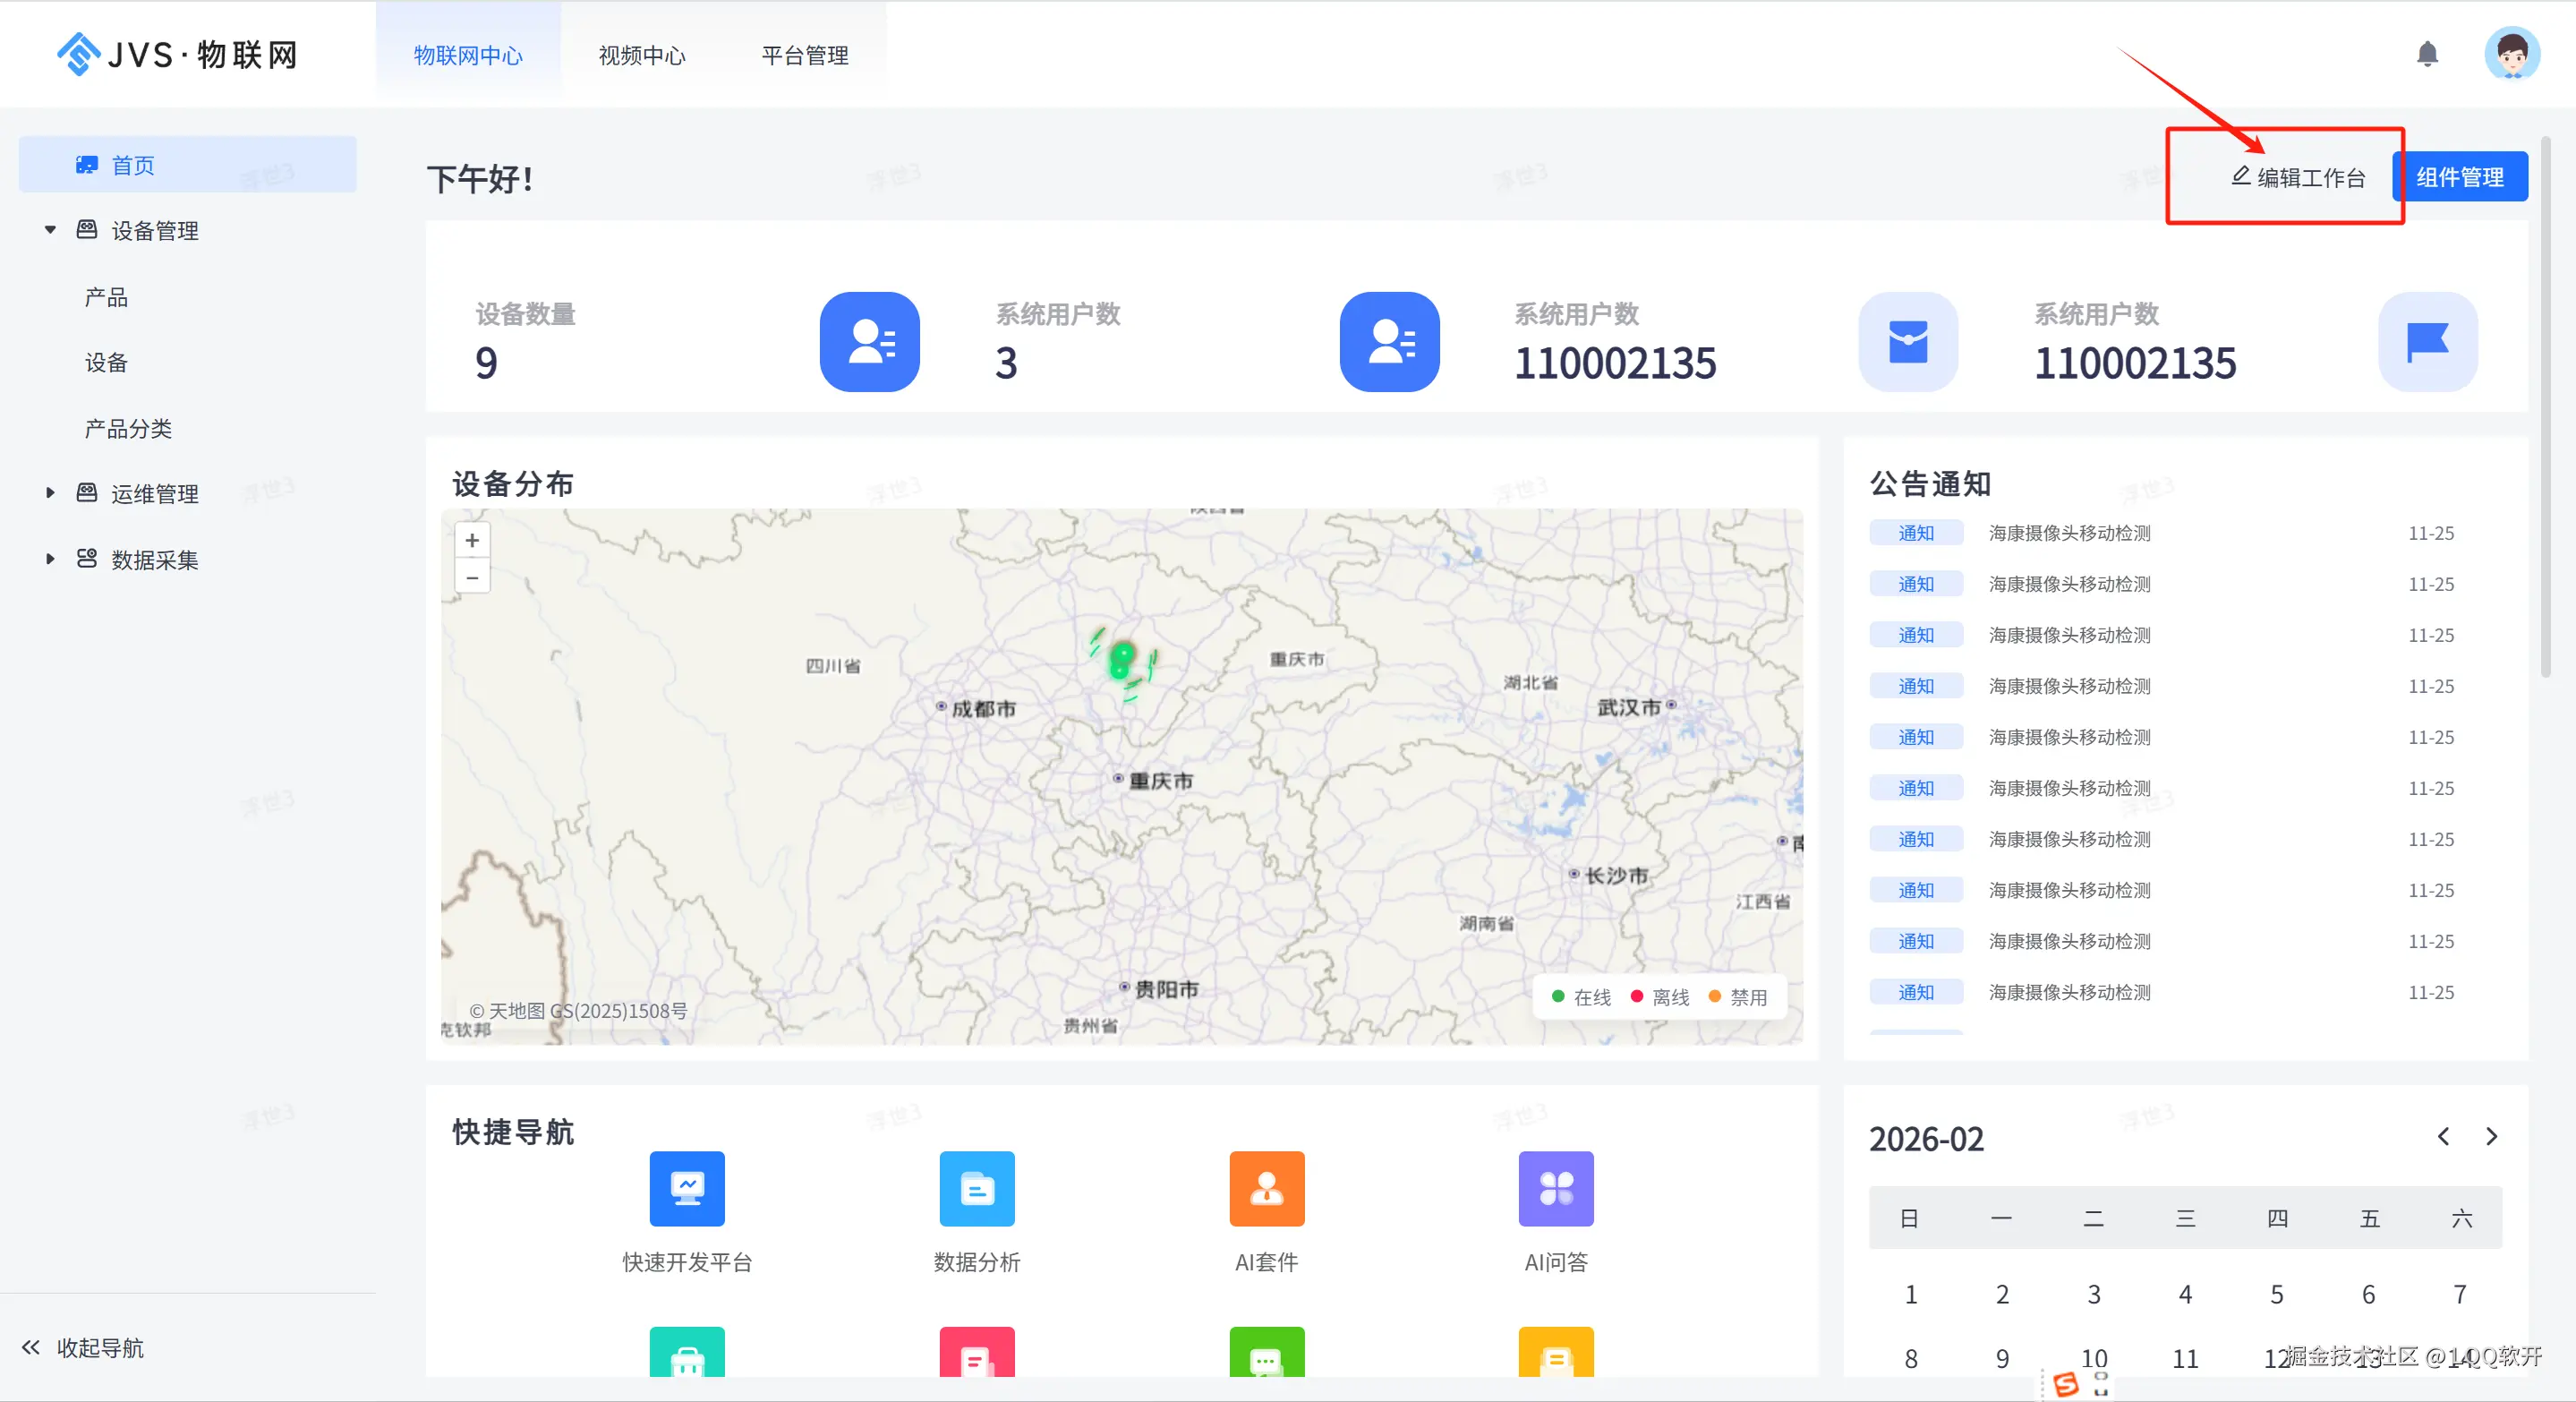Go to next month in calendar
2576x1402 pixels.
click(2491, 1137)
